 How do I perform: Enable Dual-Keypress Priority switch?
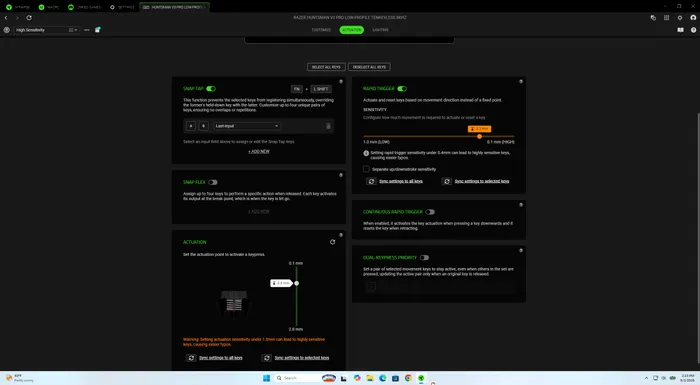click(x=424, y=258)
